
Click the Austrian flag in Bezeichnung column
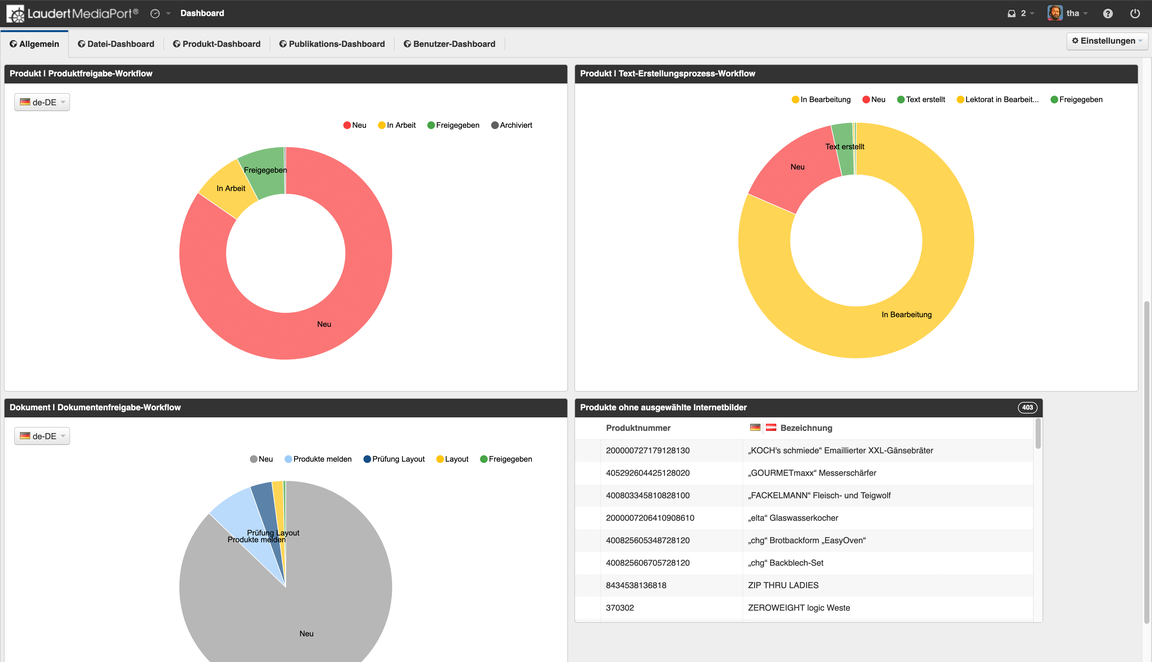coord(771,428)
